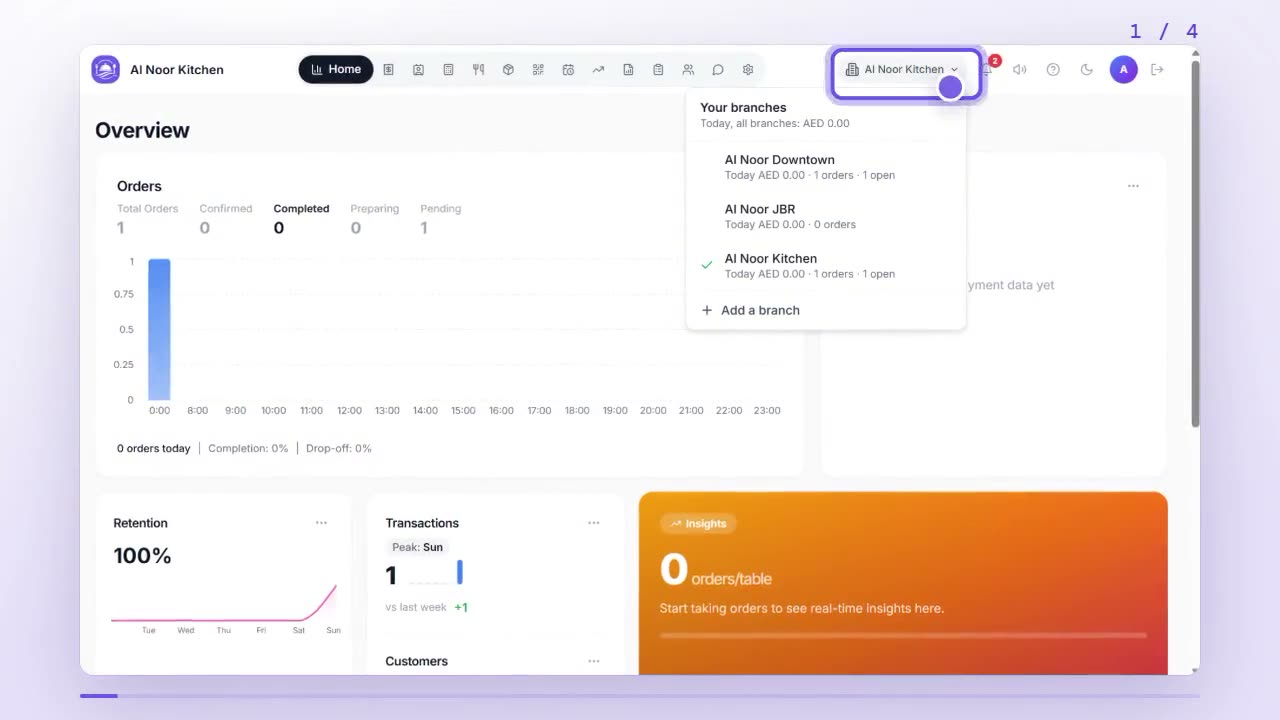
Task: Open more options on the payment card
Action: pyautogui.click(x=1133, y=186)
